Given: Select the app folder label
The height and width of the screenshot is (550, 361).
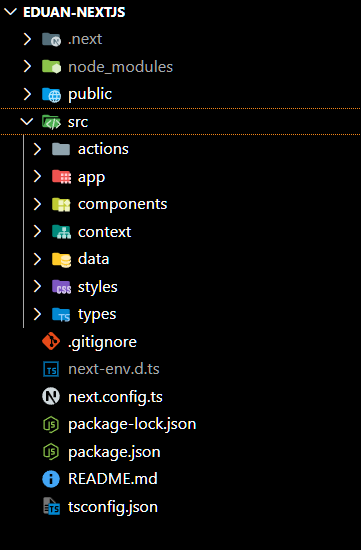Looking at the screenshot, I should 91,178.
